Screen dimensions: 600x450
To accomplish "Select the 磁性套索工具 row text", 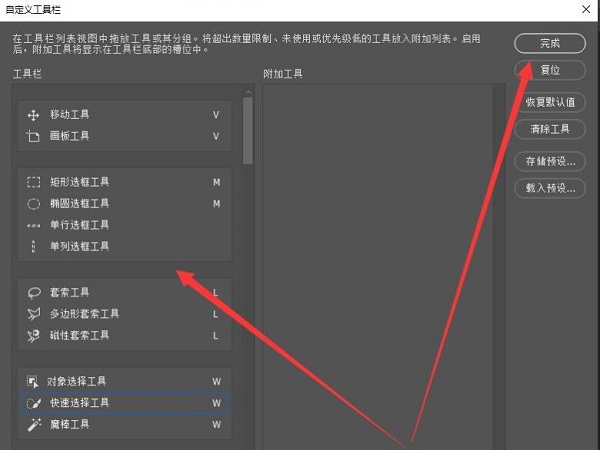I will pos(80,335).
